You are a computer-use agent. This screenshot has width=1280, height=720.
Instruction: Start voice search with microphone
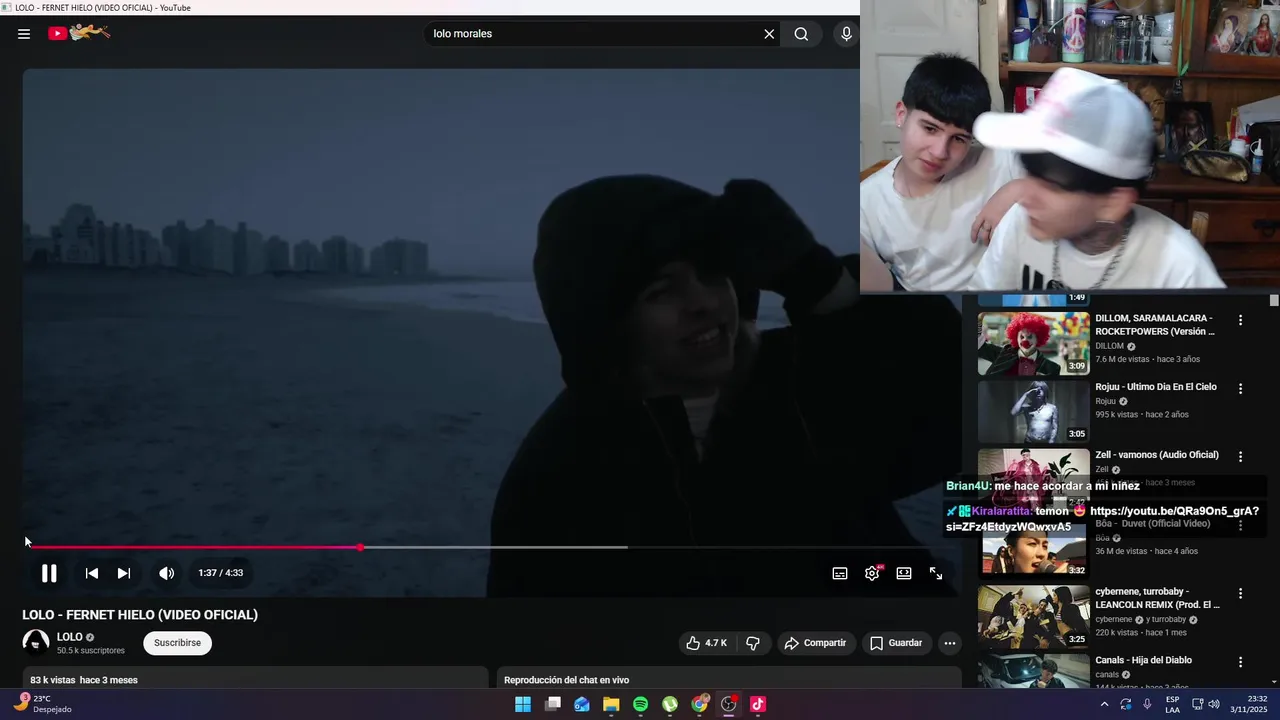coord(846,34)
